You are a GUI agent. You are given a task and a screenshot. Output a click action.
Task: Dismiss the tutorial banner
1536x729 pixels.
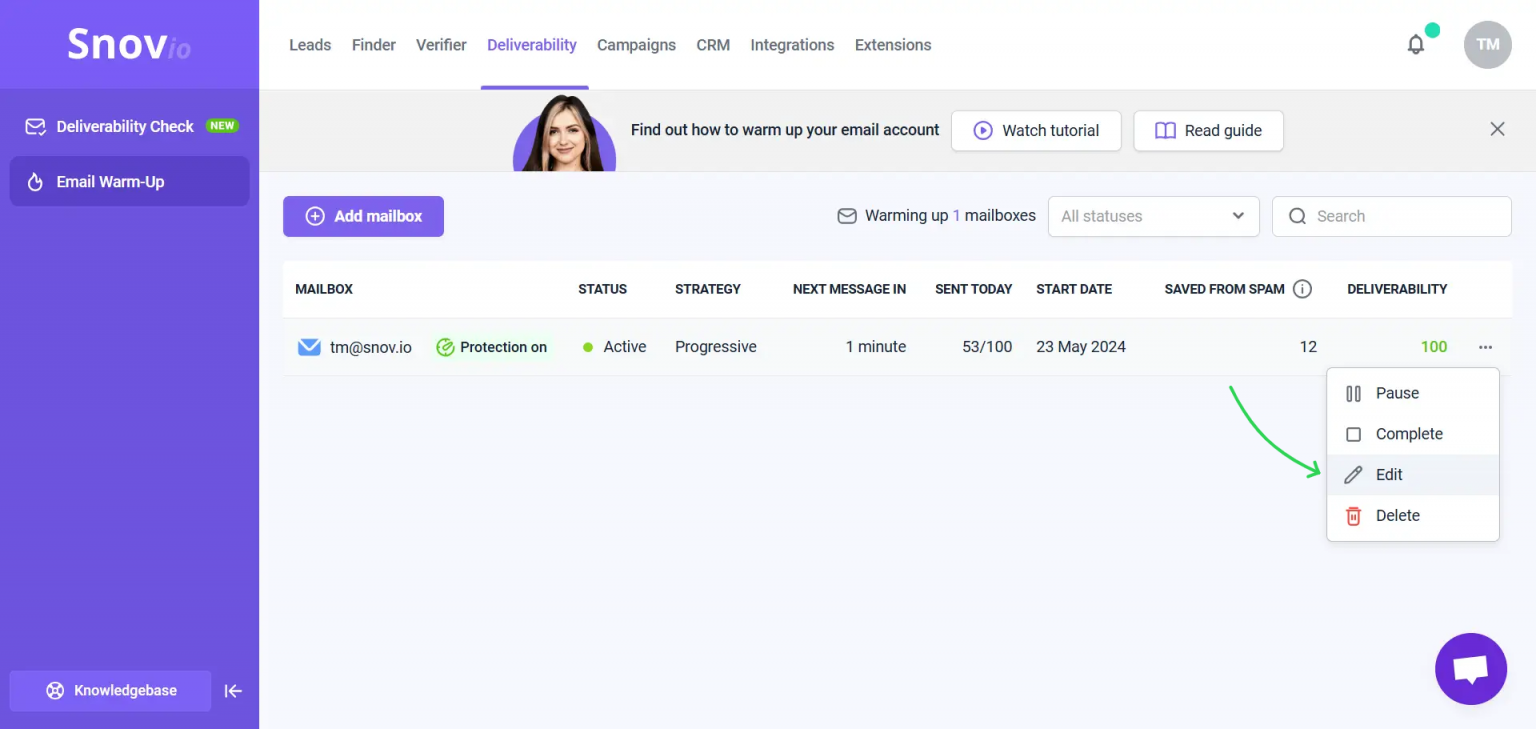[x=1497, y=129]
